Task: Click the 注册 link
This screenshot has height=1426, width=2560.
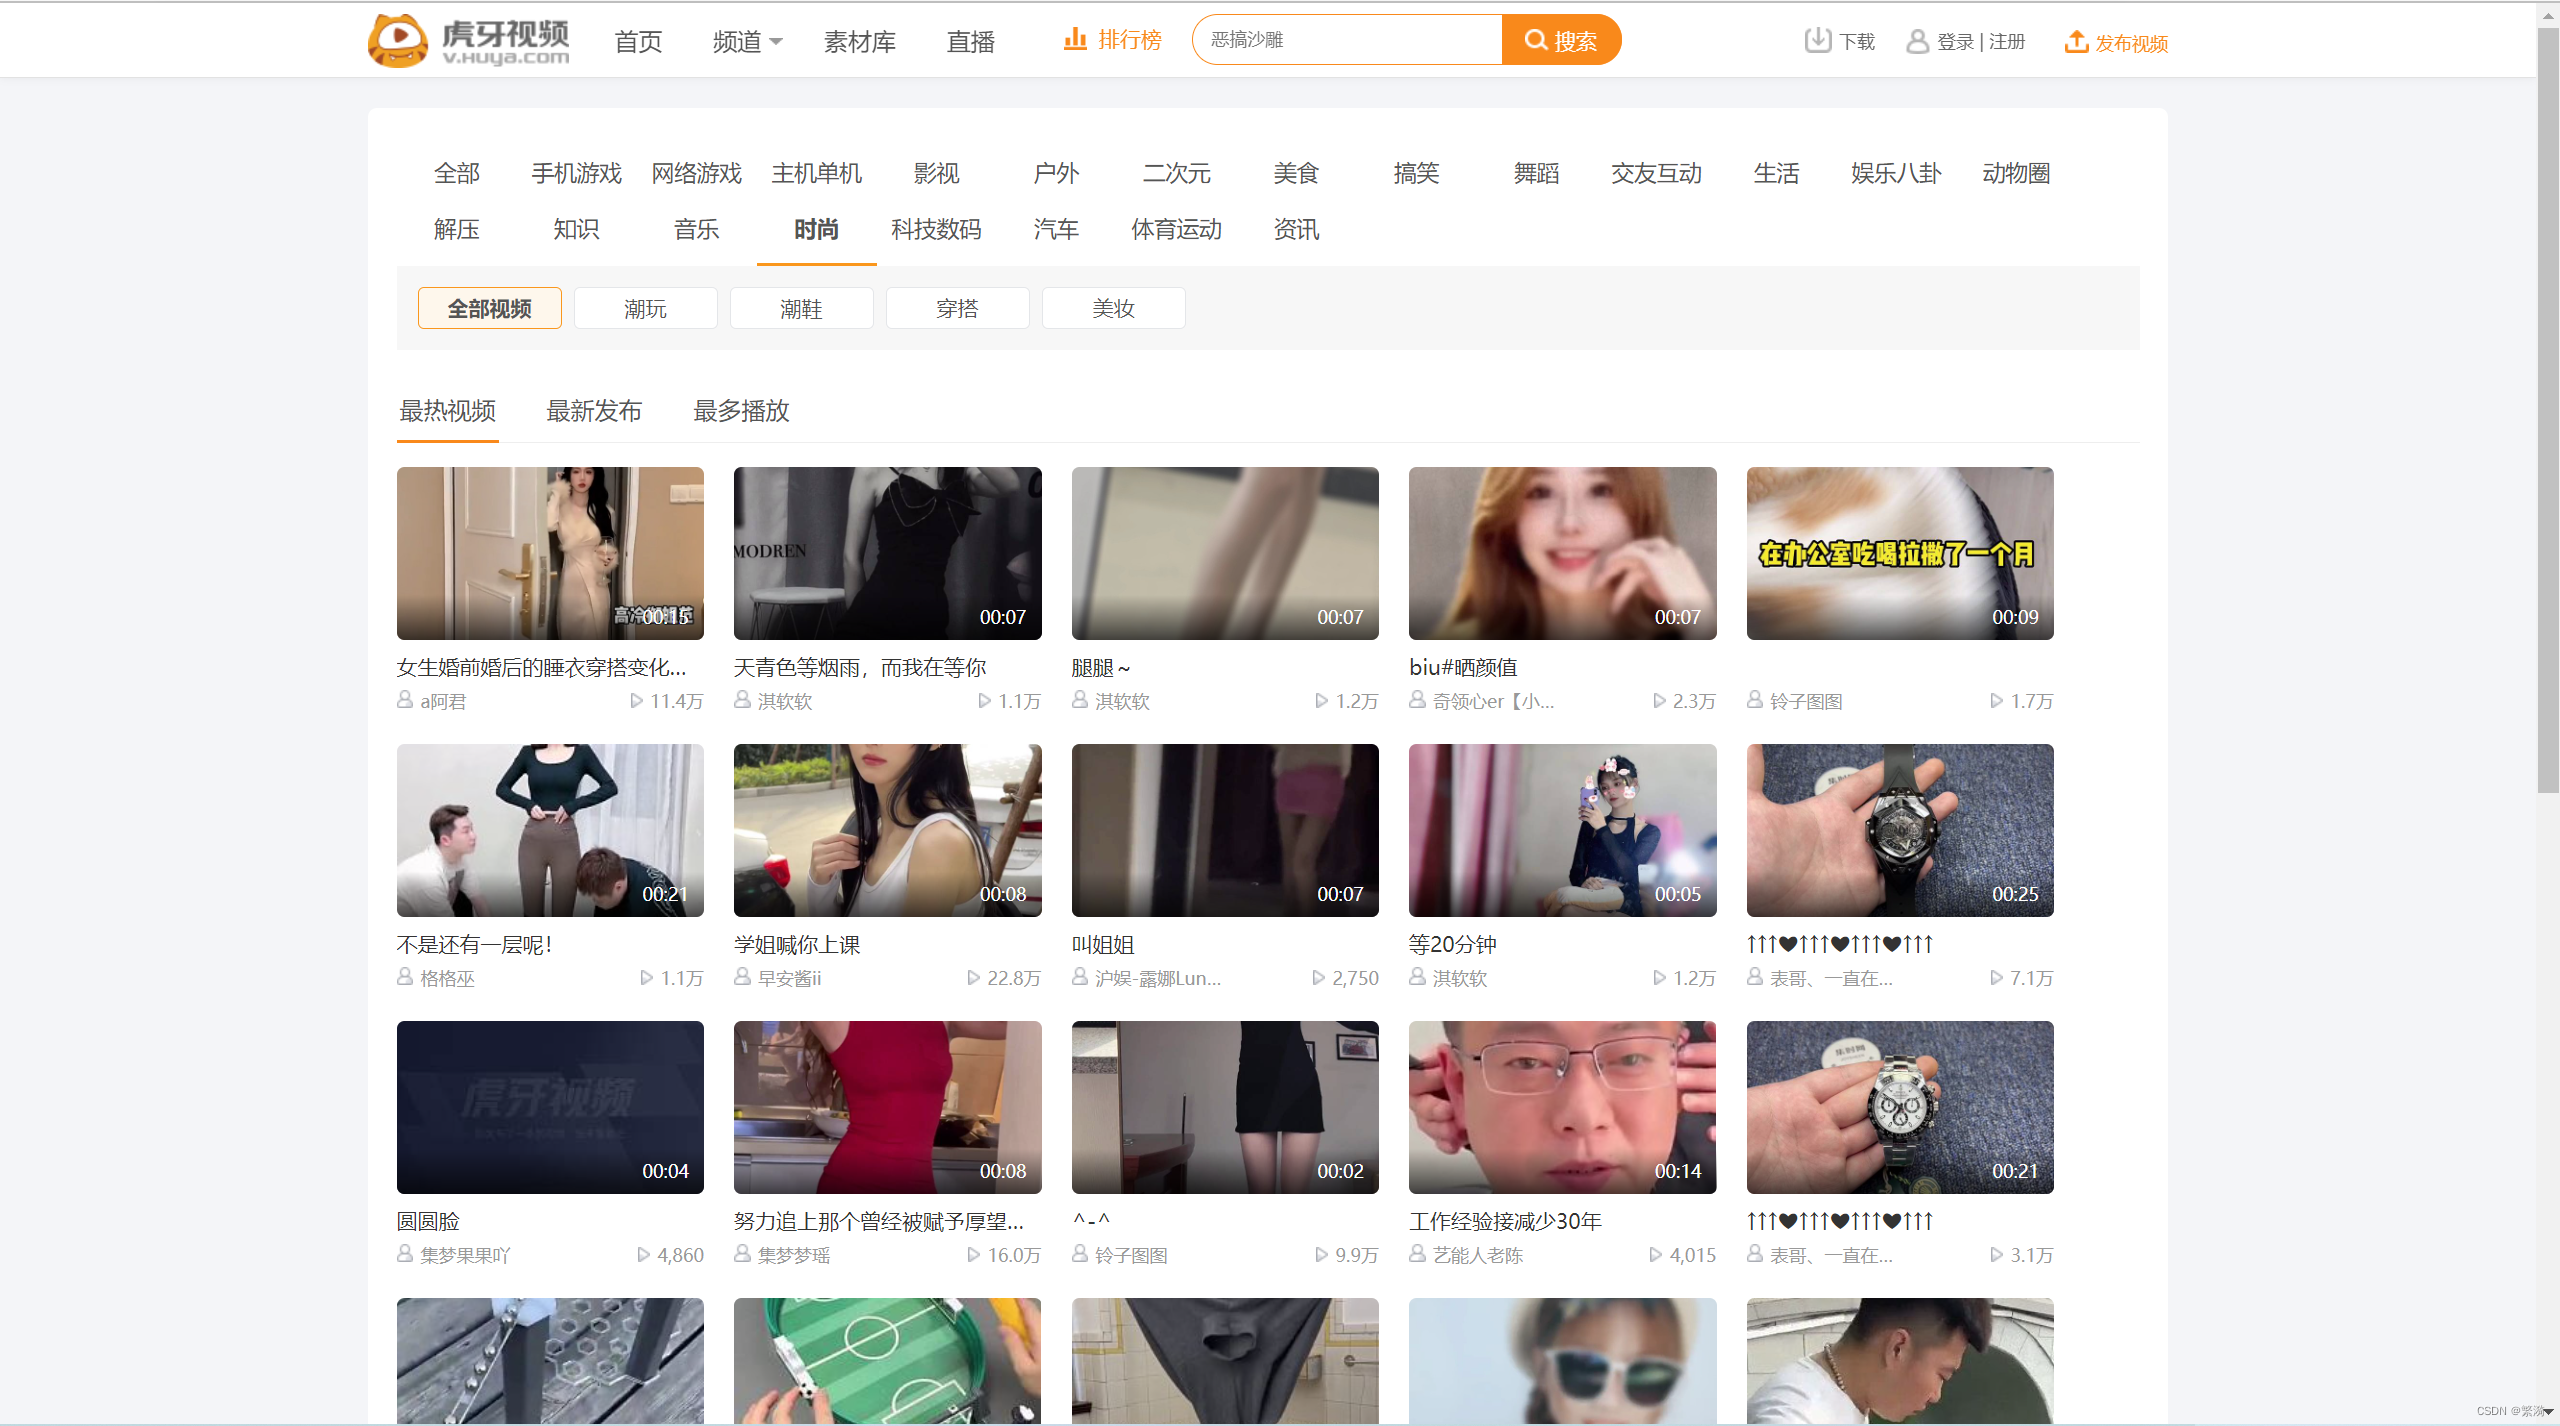Action: coord(2007,41)
